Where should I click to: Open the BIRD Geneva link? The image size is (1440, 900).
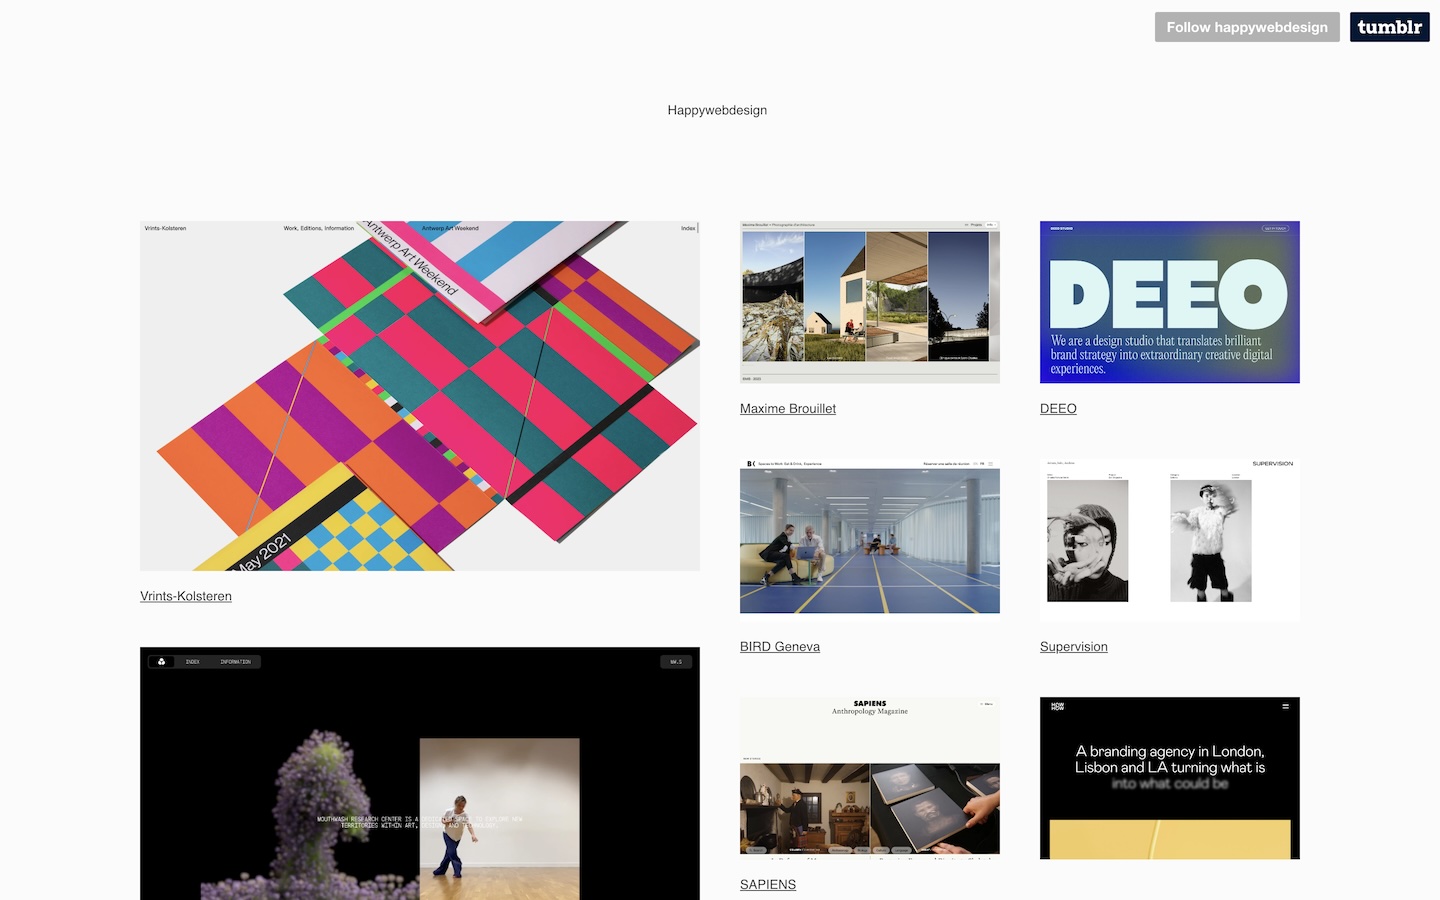[x=780, y=646]
